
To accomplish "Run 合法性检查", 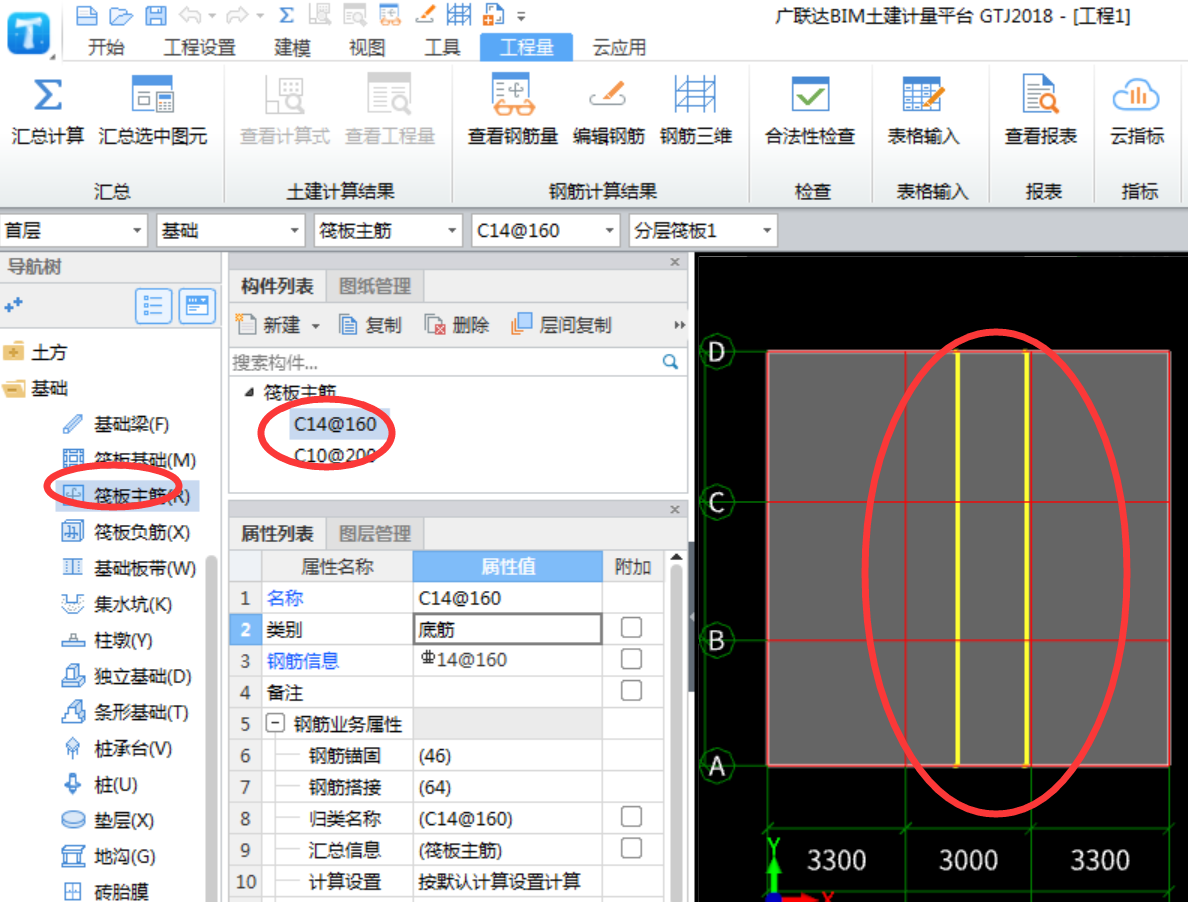I will tap(810, 111).
